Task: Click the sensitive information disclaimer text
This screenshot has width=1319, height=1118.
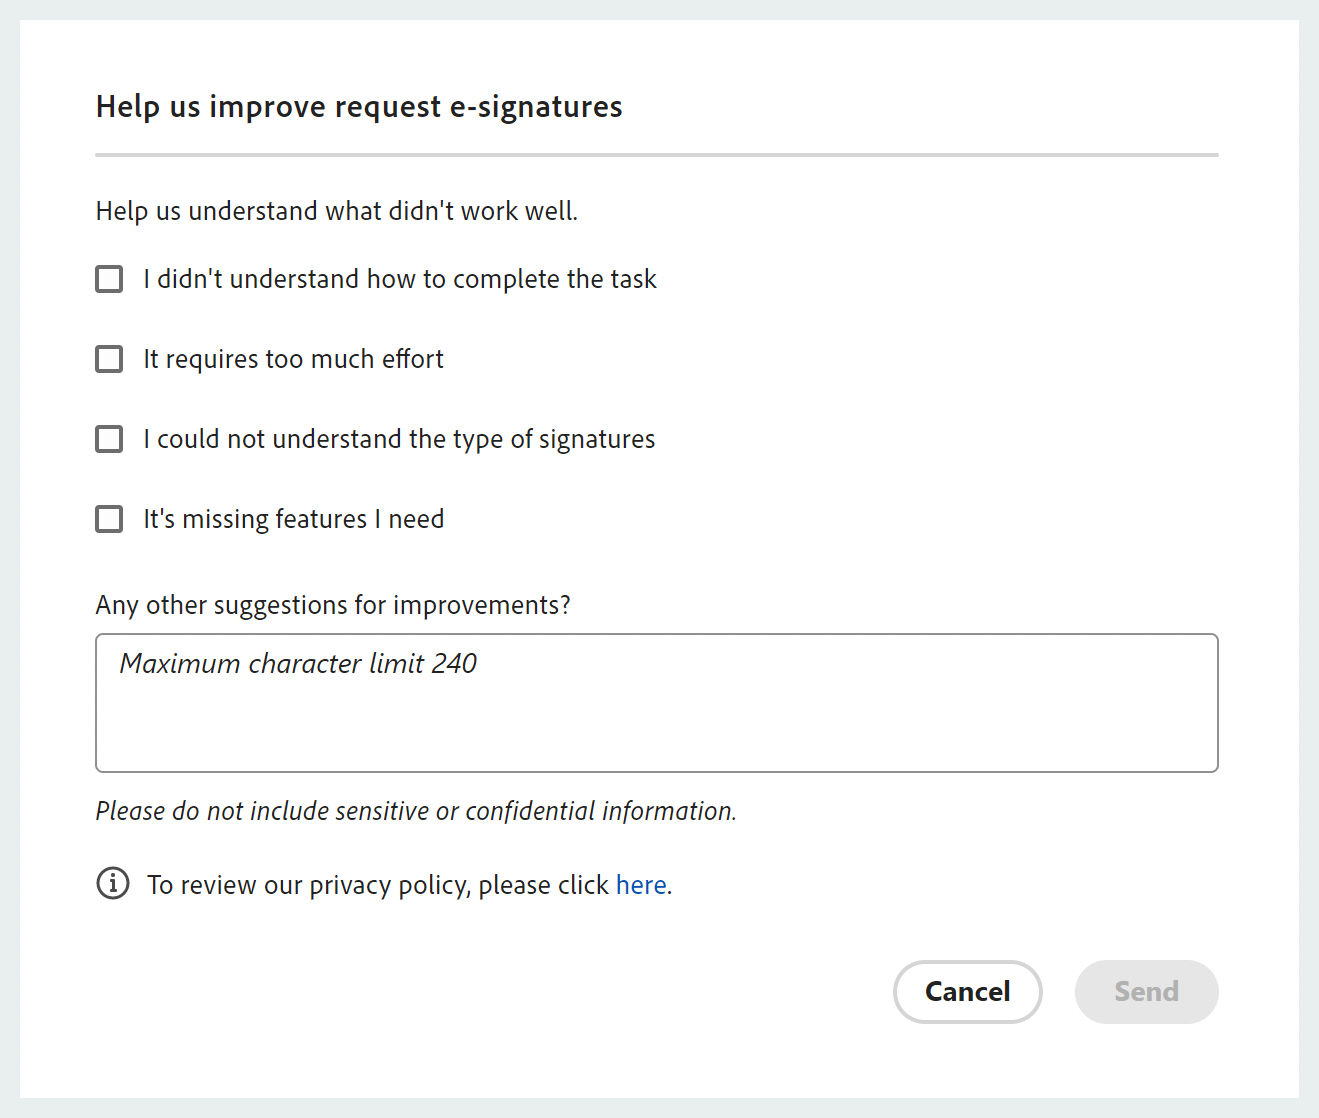Action: click(416, 810)
